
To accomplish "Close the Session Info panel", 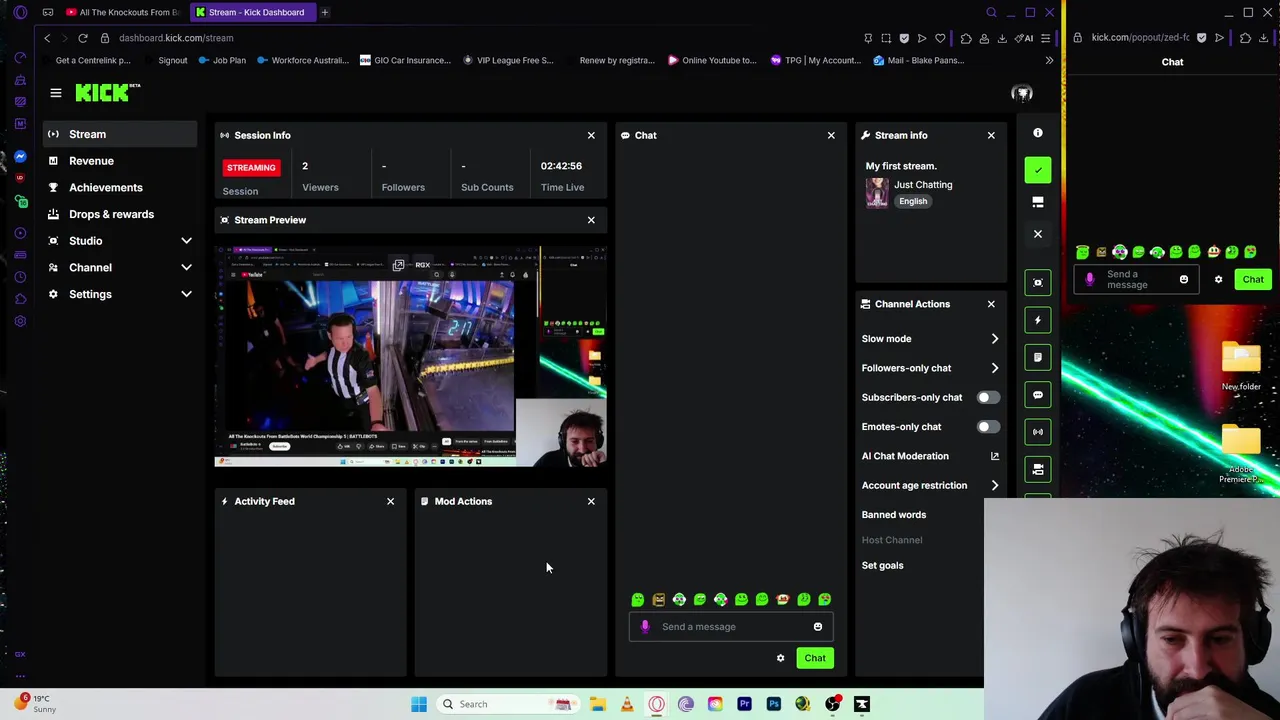I will (591, 135).
